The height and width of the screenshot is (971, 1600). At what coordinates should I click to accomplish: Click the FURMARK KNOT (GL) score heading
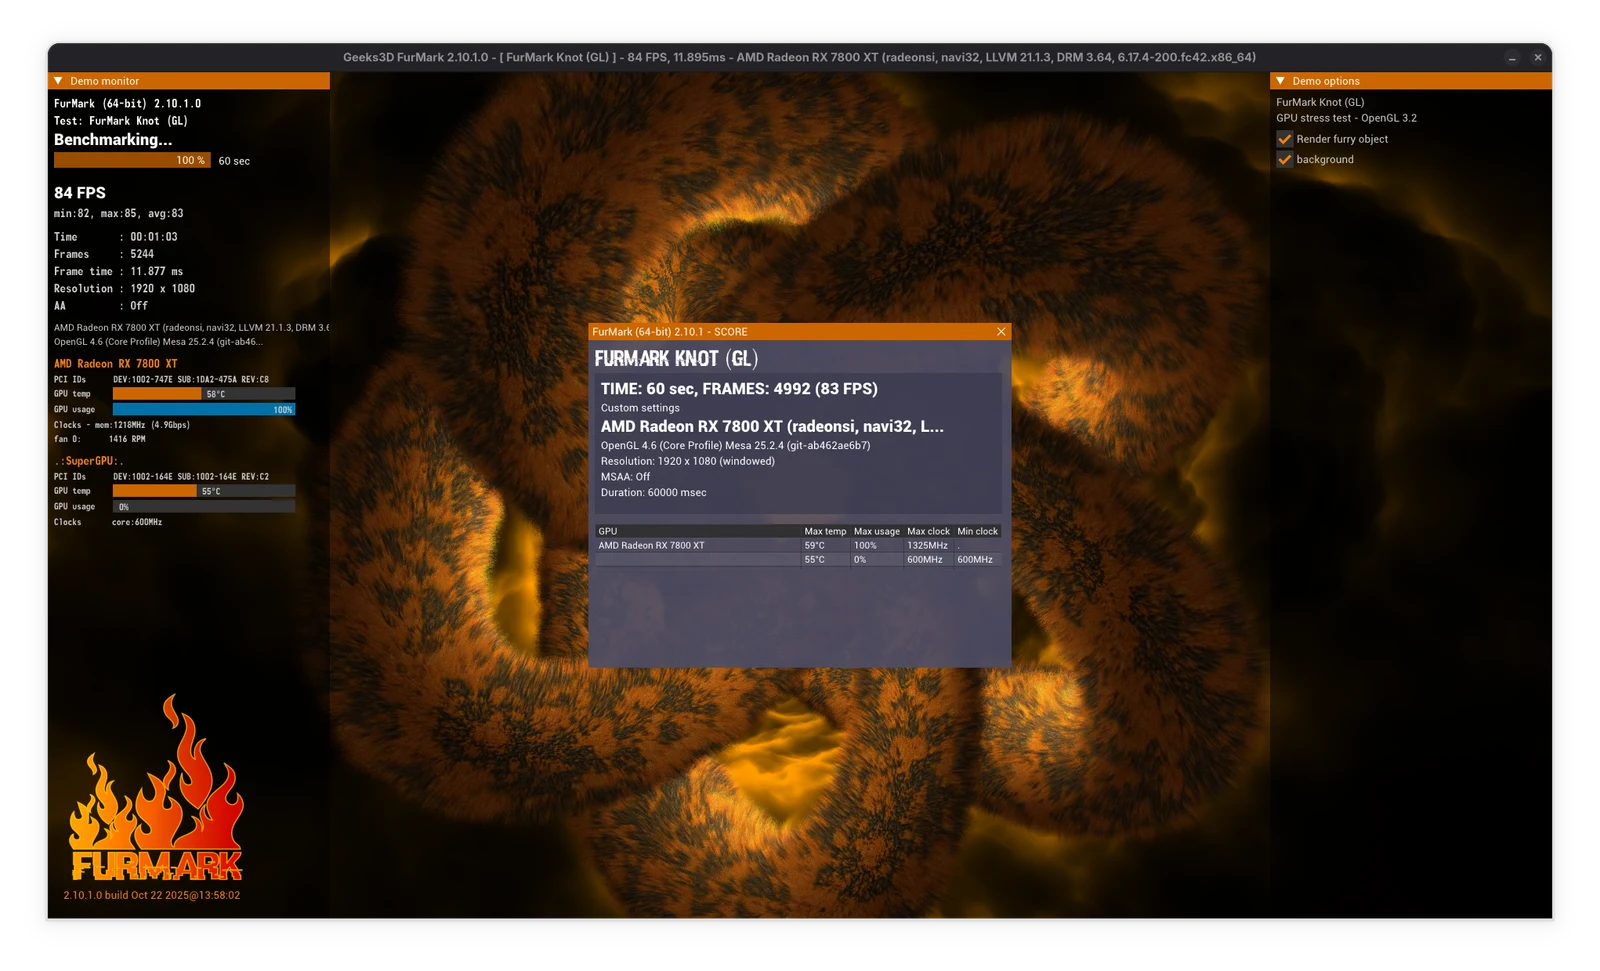[x=676, y=358]
